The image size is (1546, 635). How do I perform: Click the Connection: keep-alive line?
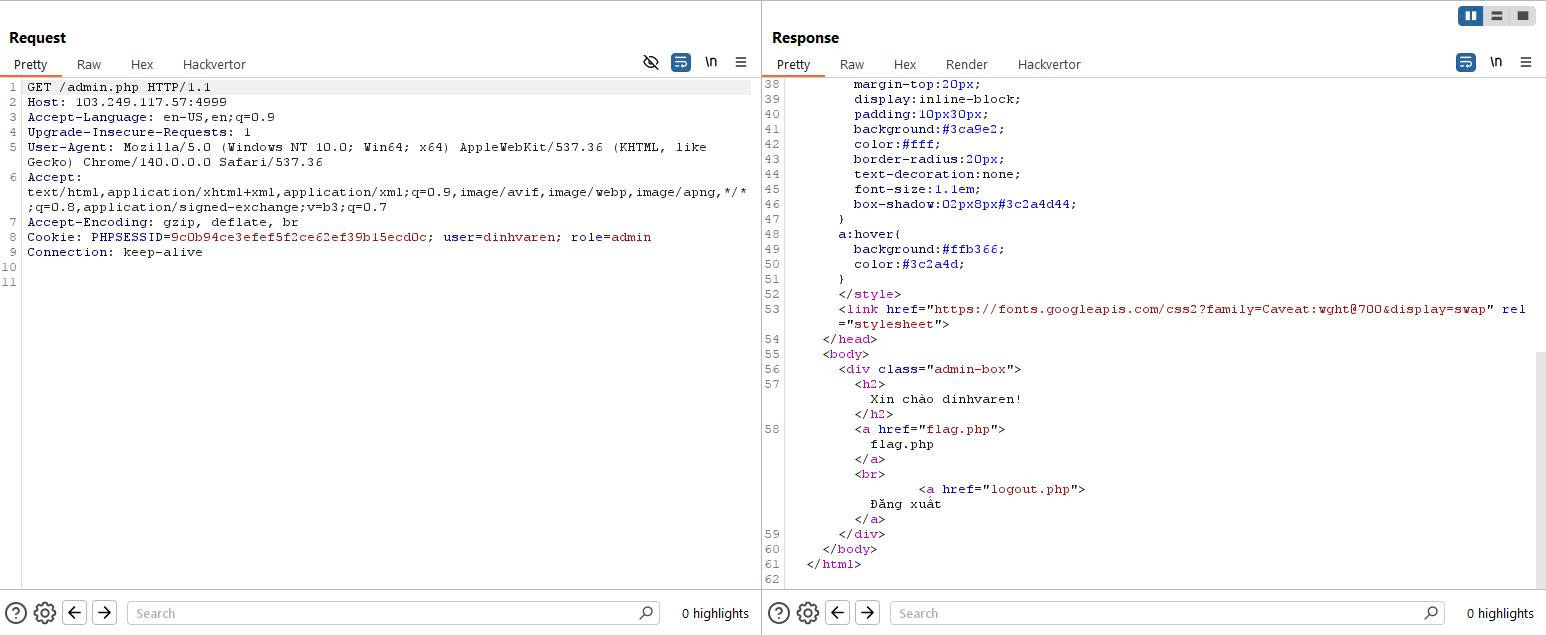(x=115, y=252)
